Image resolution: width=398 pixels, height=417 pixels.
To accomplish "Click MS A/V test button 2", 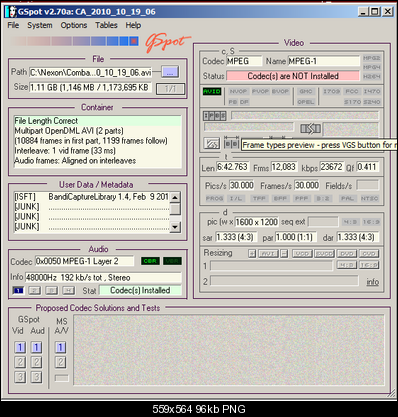I will (x=60, y=362).
